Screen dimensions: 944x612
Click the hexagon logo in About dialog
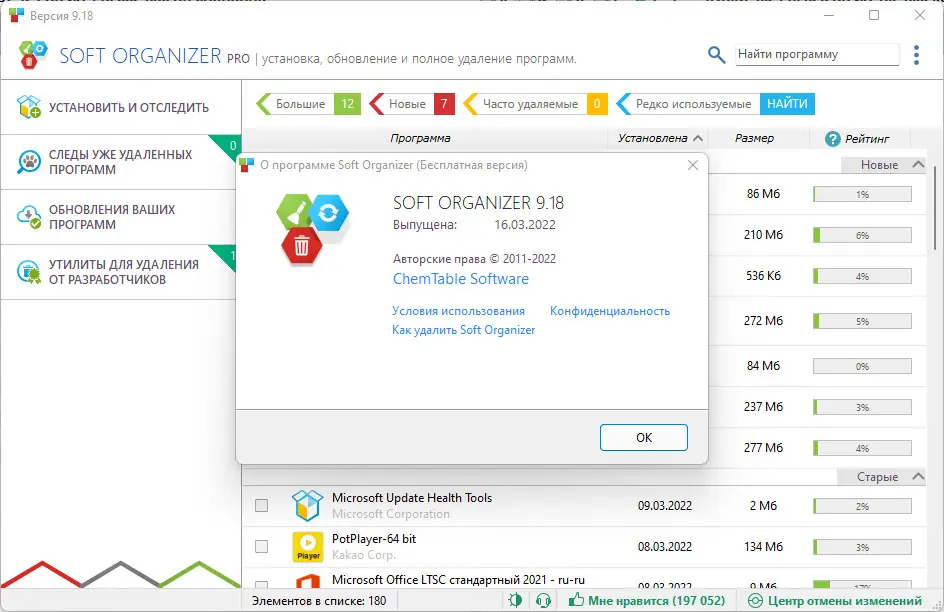click(312, 229)
